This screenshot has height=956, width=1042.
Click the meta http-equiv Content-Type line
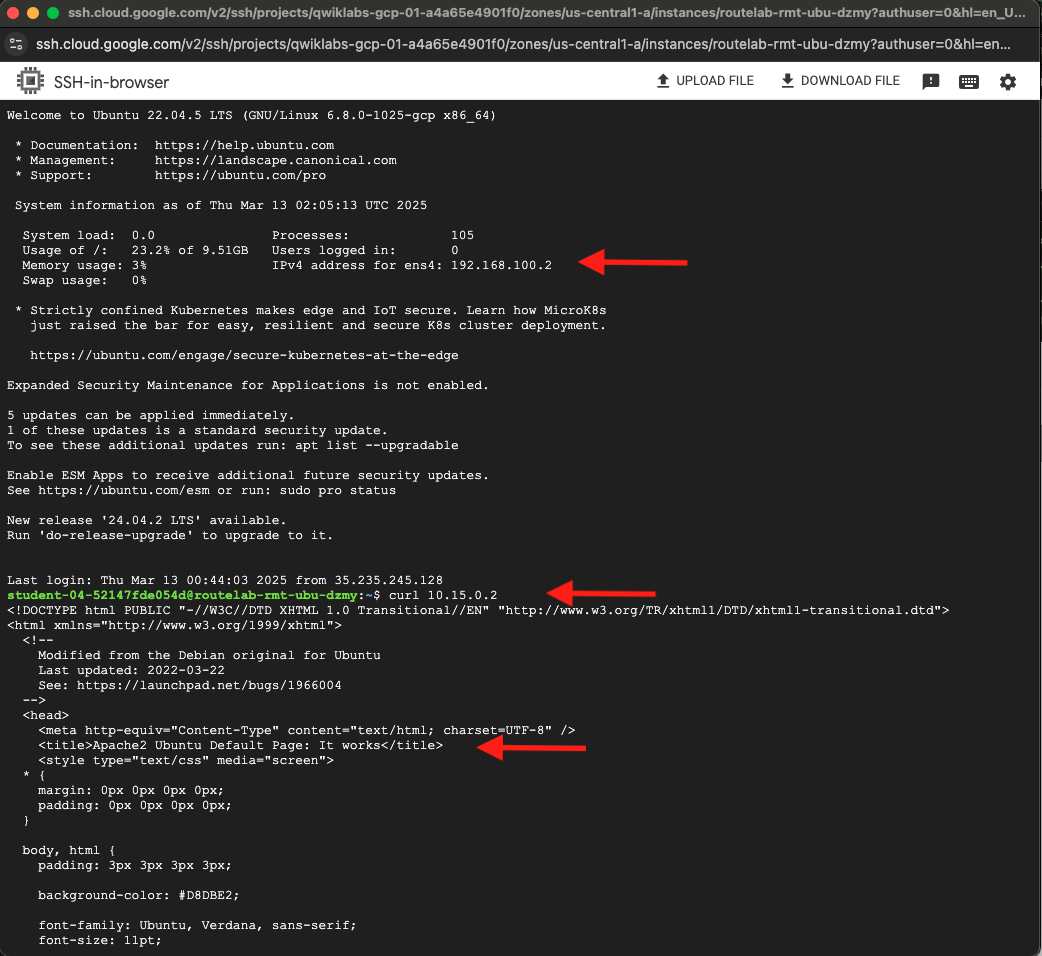coord(306,730)
